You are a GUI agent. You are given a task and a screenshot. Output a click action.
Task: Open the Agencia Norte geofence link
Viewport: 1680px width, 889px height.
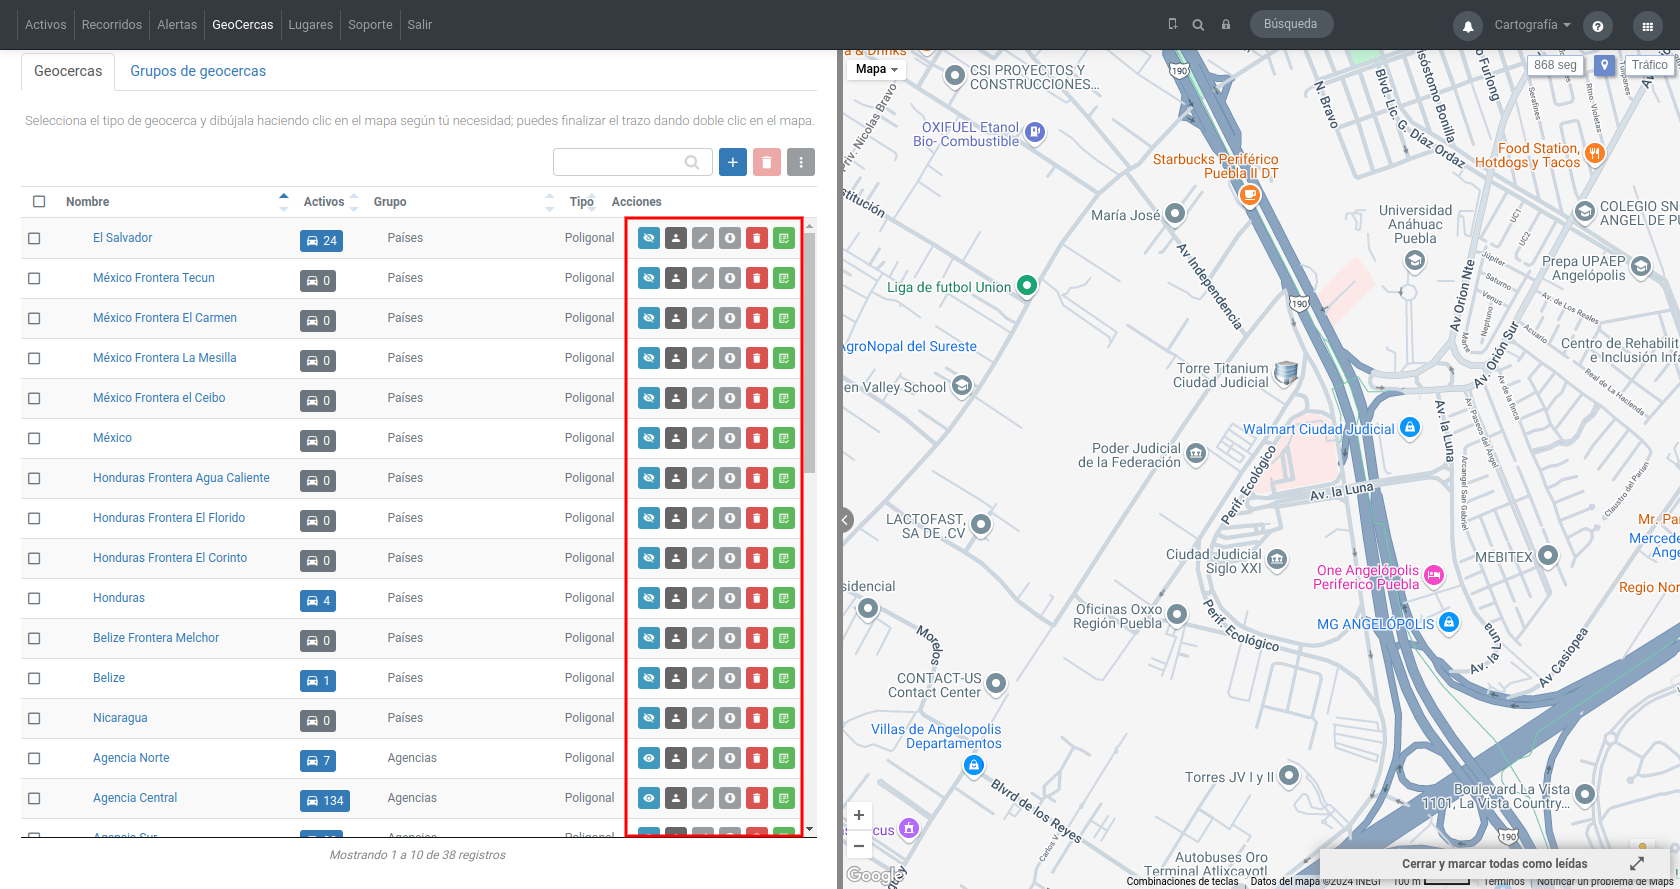tap(131, 758)
